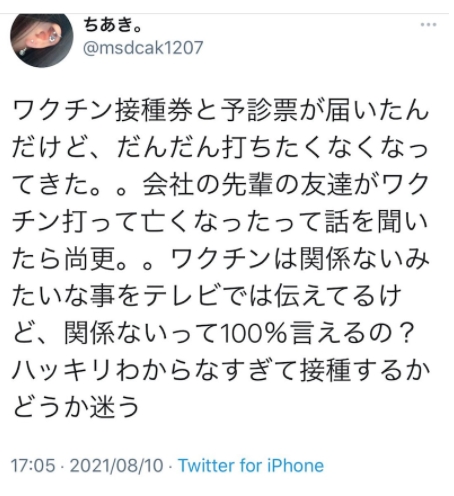Viewport: 454px width, 496px height.
Task: Open the three-dot more options menu
Action: pyautogui.click(x=428, y=24)
